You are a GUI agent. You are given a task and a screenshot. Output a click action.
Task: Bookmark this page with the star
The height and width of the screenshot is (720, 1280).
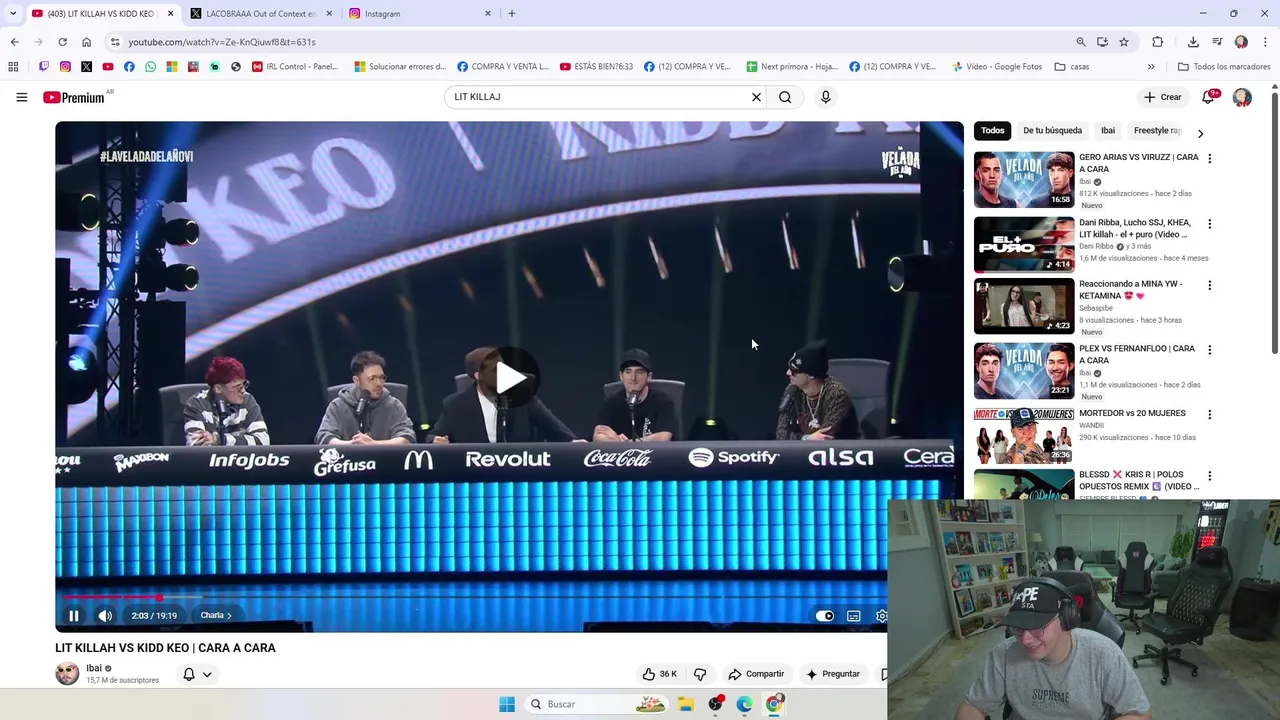coord(1124,42)
